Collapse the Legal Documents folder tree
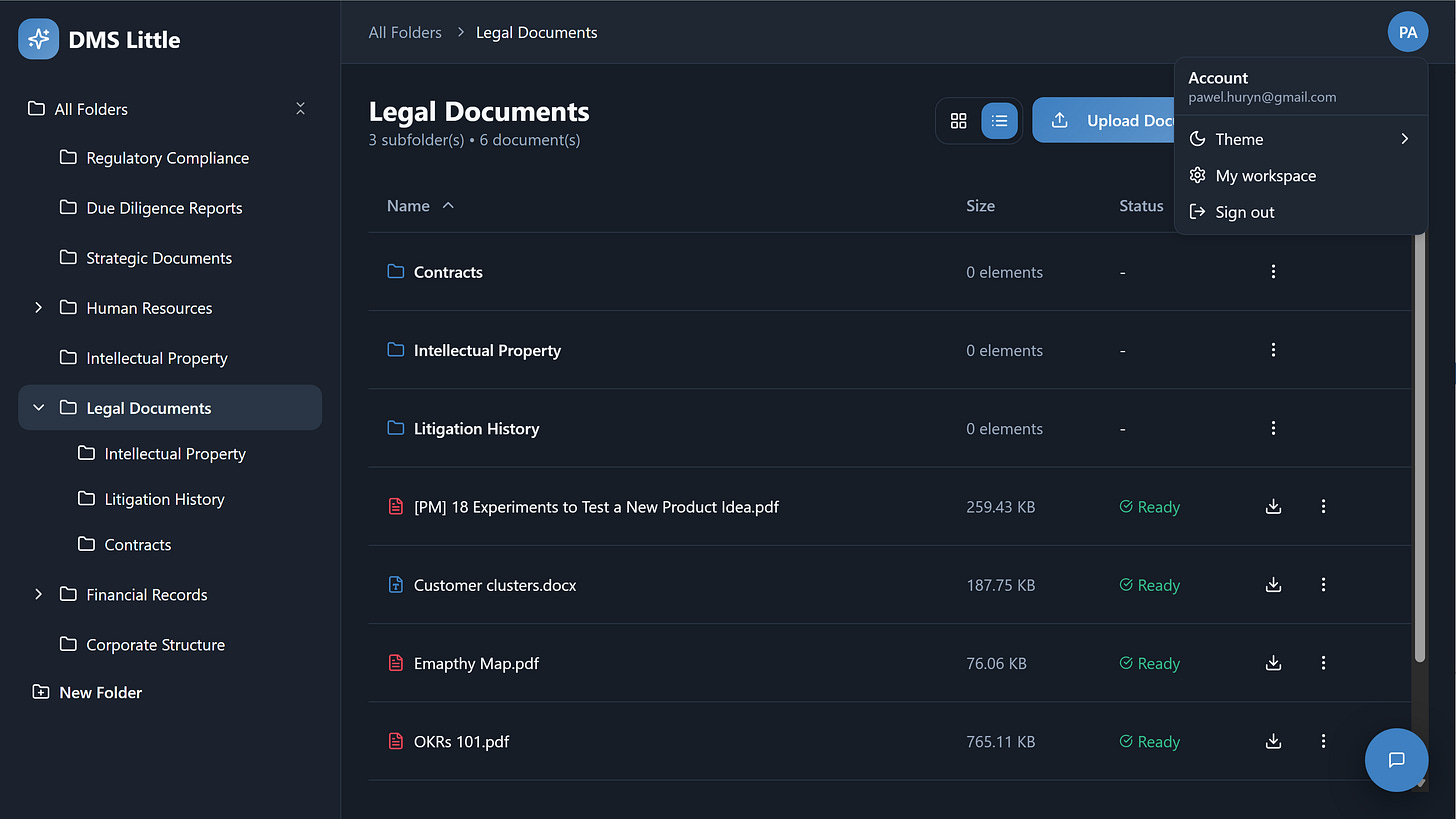This screenshot has width=1456, height=819. [x=38, y=407]
